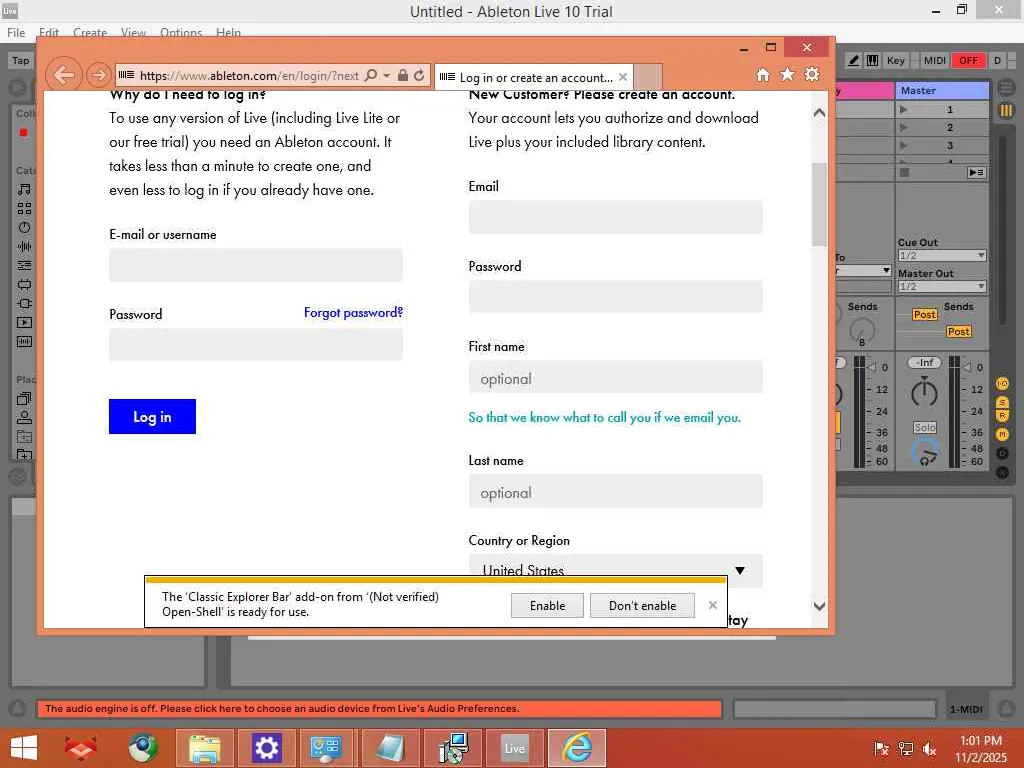Viewport: 1024px width, 768px height.
Task: Launch Master scene 2
Action: [x=904, y=127]
